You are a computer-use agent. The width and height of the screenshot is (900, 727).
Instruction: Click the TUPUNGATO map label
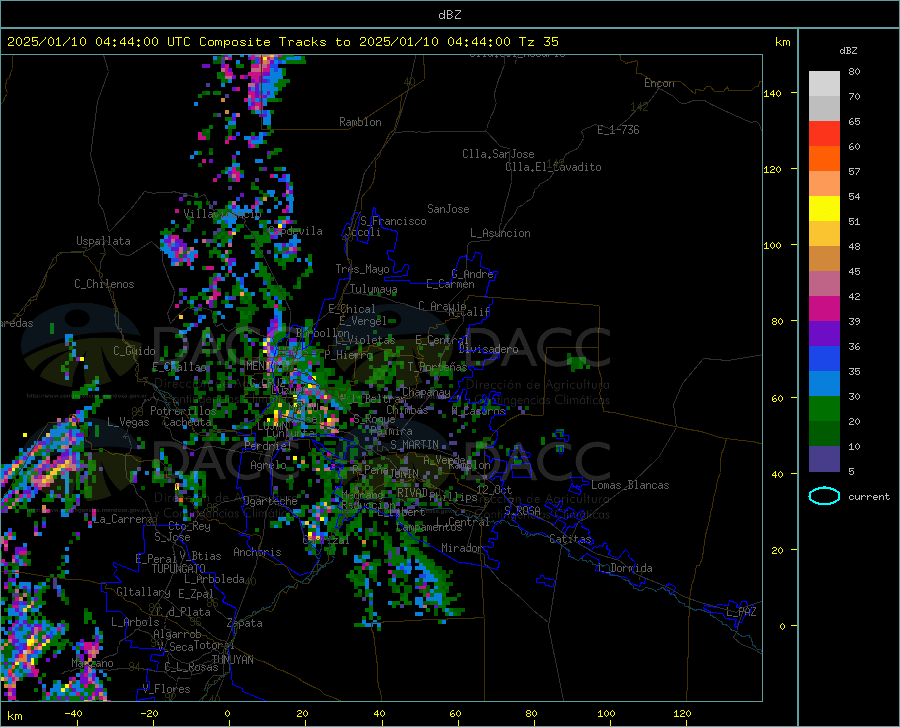click(179, 569)
